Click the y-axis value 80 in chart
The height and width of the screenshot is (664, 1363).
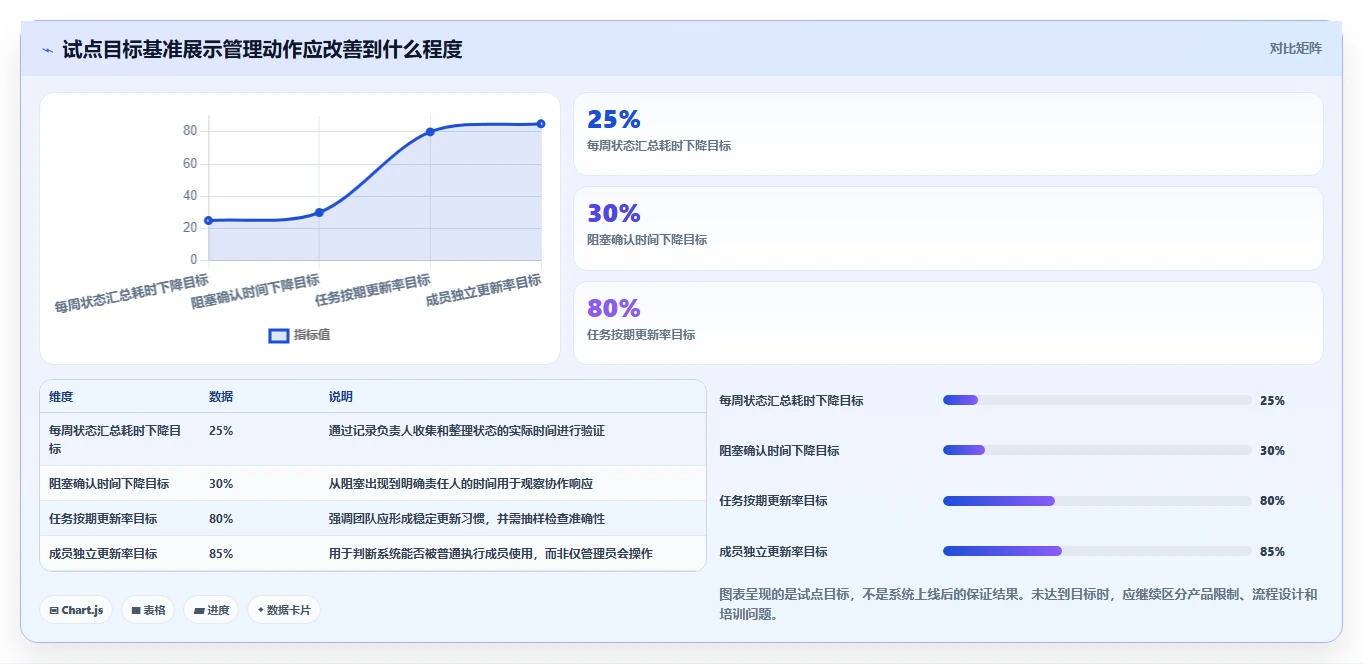tap(190, 131)
